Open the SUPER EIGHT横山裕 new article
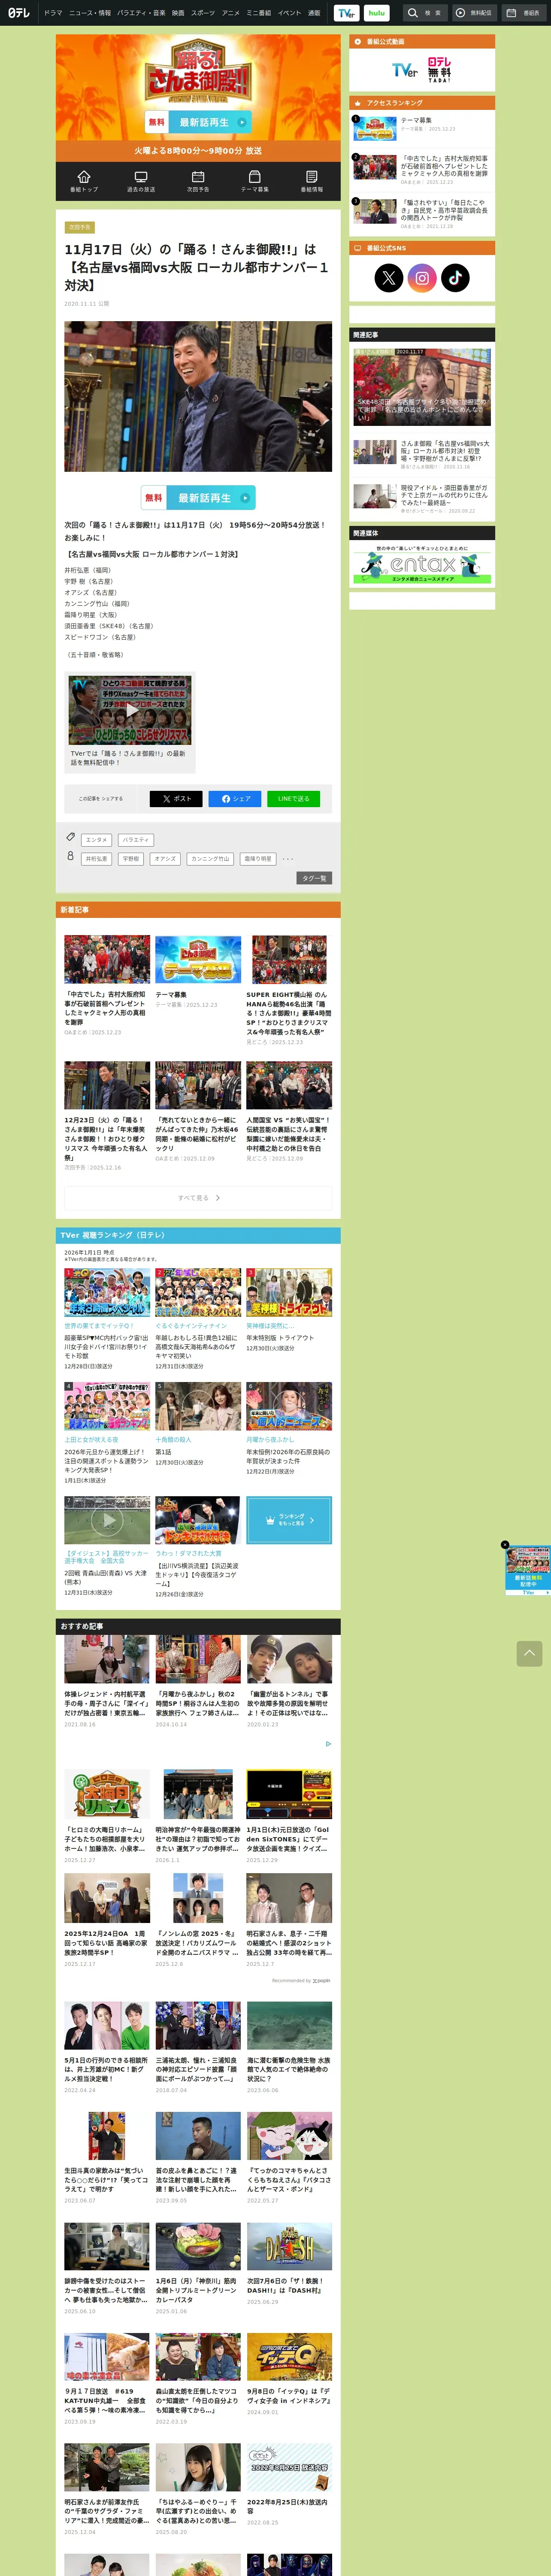This screenshot has height=2576, width=551. pos(289,990)
